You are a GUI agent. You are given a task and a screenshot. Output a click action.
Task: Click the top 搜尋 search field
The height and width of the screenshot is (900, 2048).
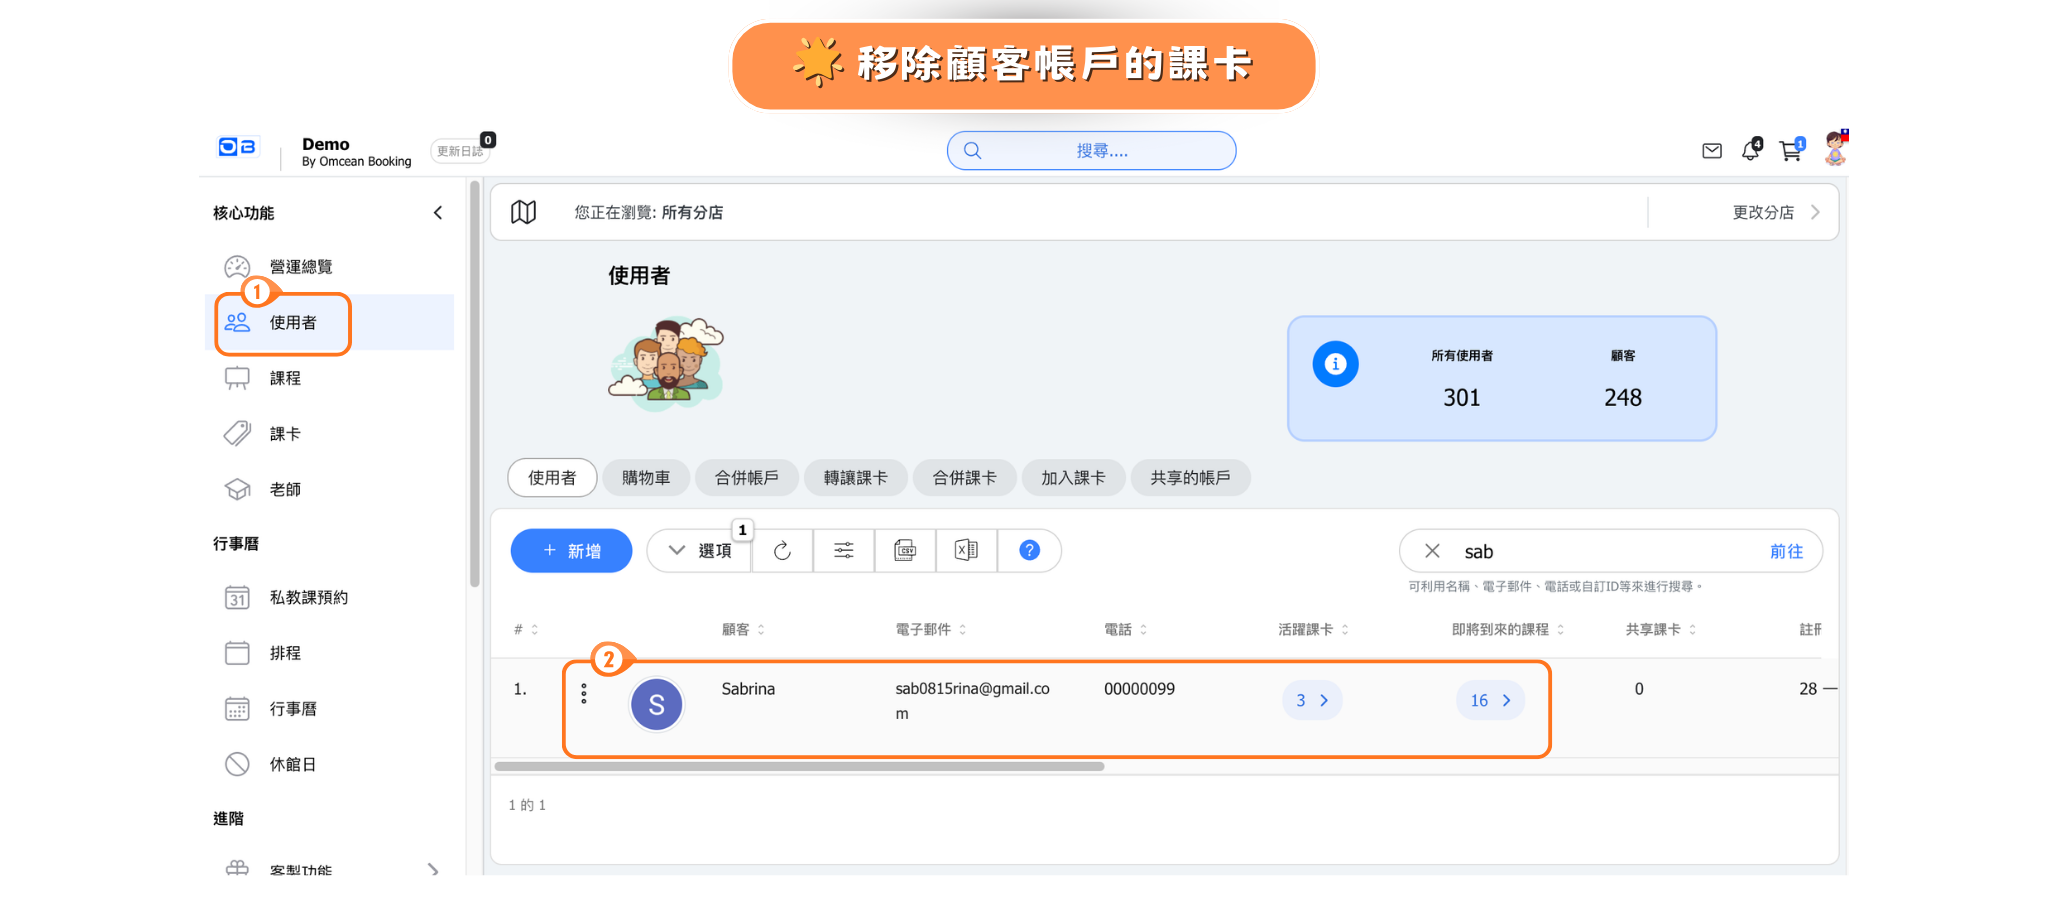click(x=1092, y=151)
